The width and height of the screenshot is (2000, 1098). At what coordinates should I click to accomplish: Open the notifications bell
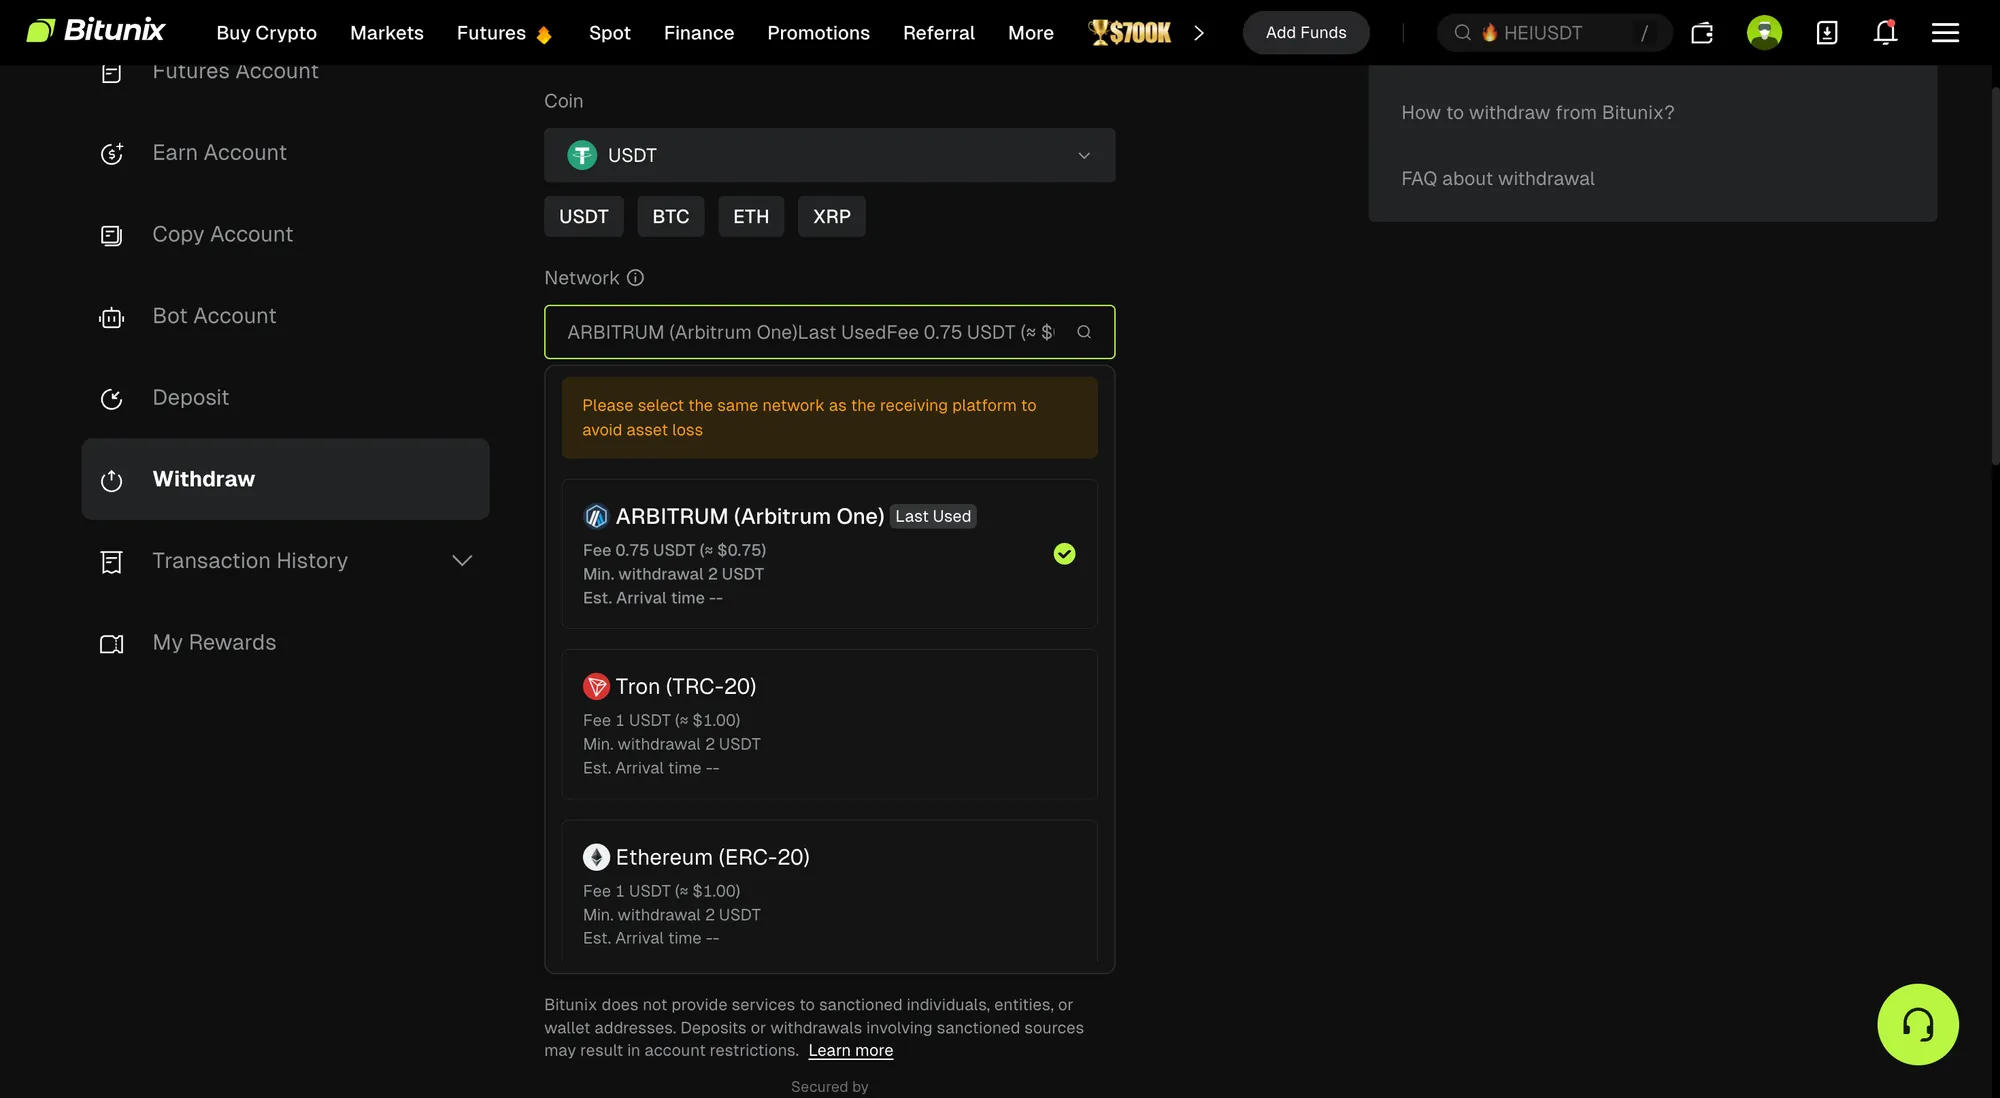[x=1885, y=33]
